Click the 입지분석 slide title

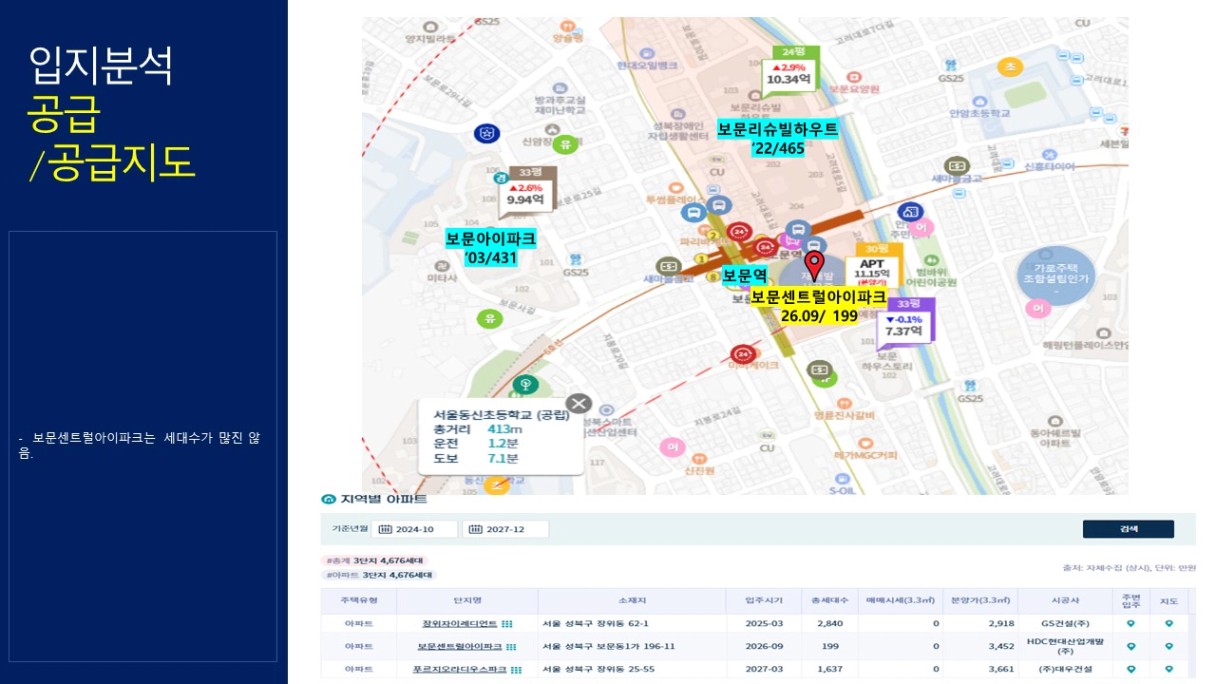click(x=102, y=65)
